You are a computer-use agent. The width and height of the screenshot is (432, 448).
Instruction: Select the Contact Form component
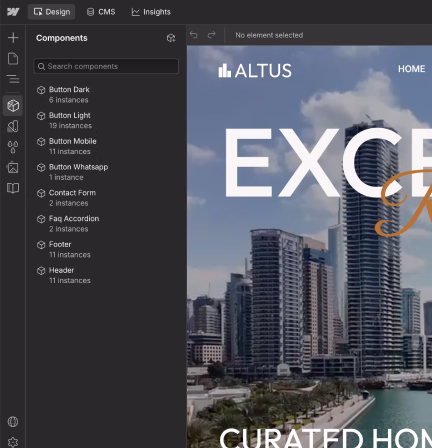tap(106, 198)
